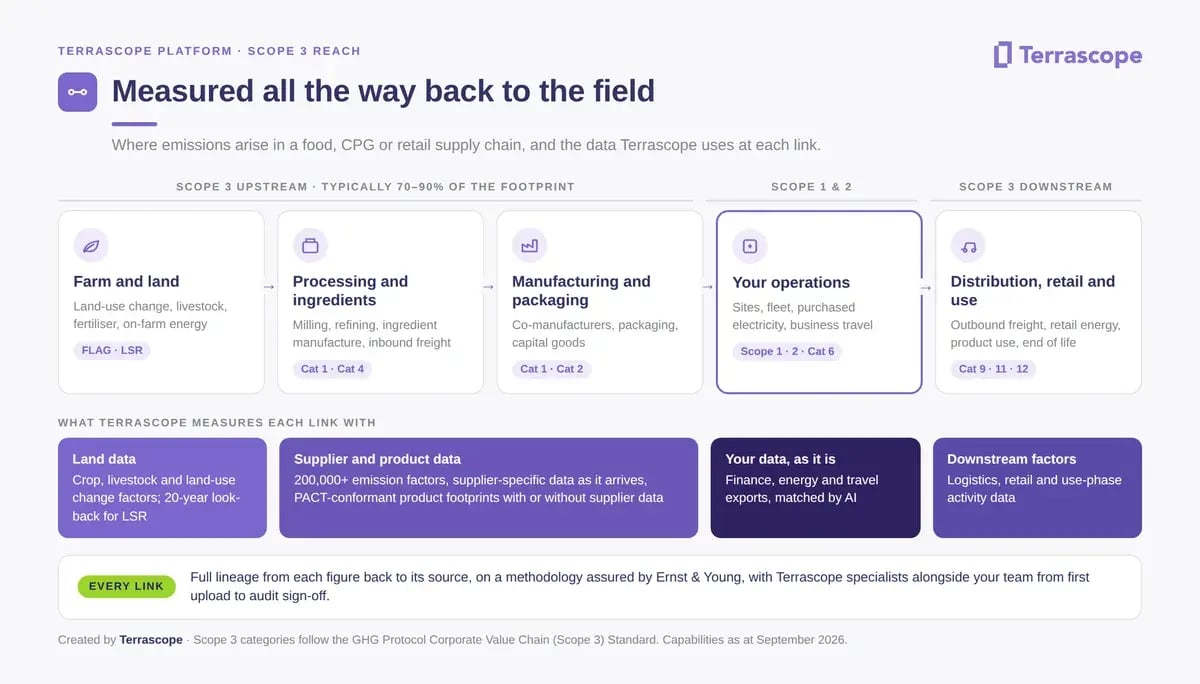Select the dark Your data, as it is panel
1200x684 pixels.
point(815,488)
